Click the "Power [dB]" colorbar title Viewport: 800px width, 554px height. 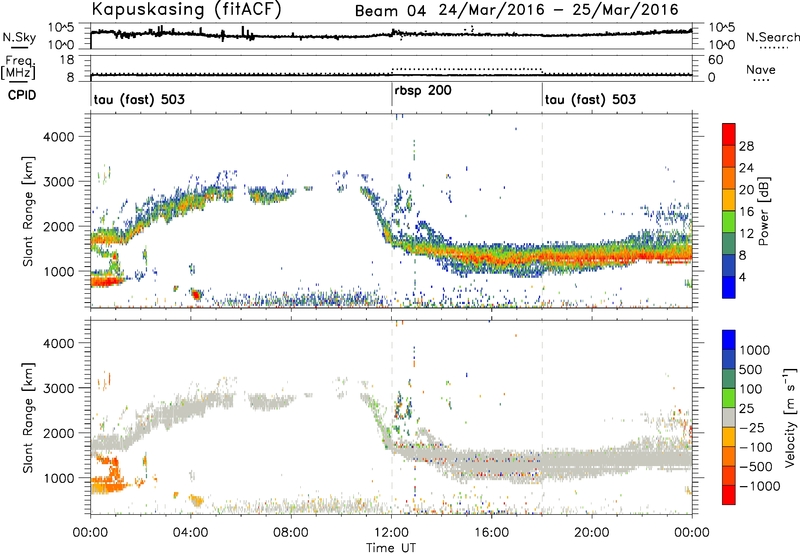click(763, 211)
